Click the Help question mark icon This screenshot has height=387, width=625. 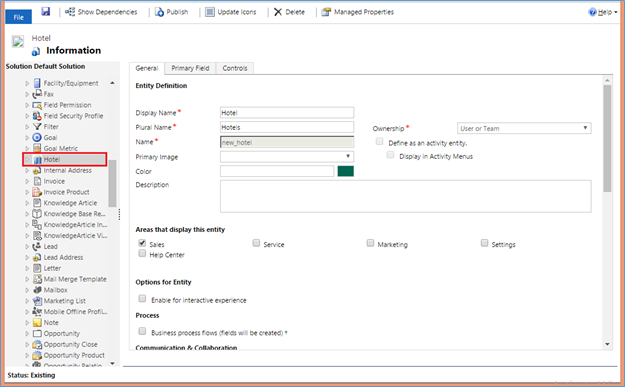pyautogui.click(x=592, y=12)
